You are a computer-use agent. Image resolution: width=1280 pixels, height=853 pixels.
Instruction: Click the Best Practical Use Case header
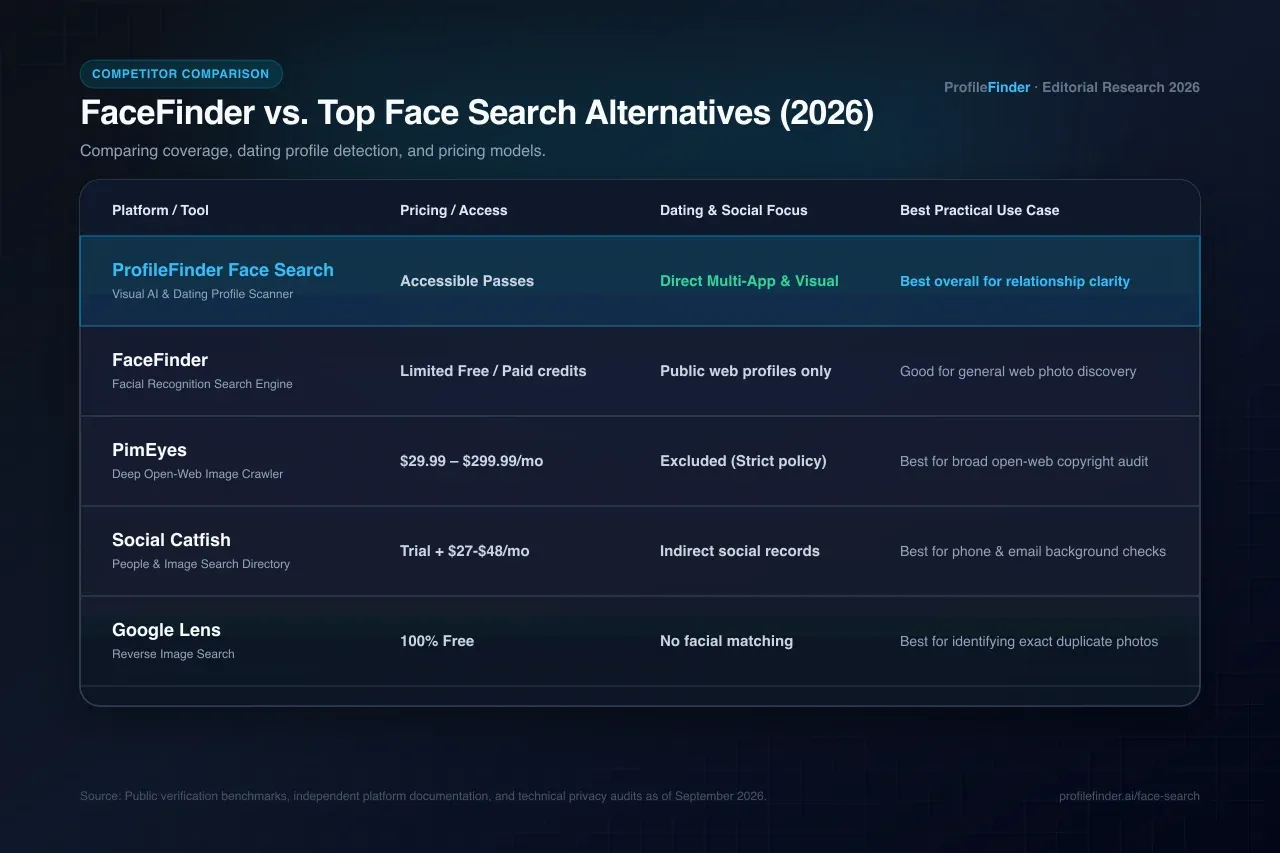979,210
